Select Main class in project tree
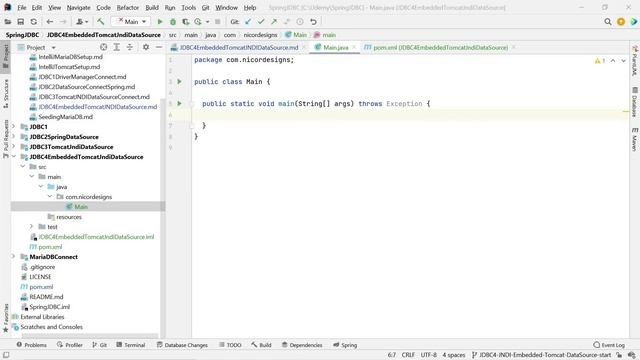This screenshot has width=640, height=360. tap(81, 207)
